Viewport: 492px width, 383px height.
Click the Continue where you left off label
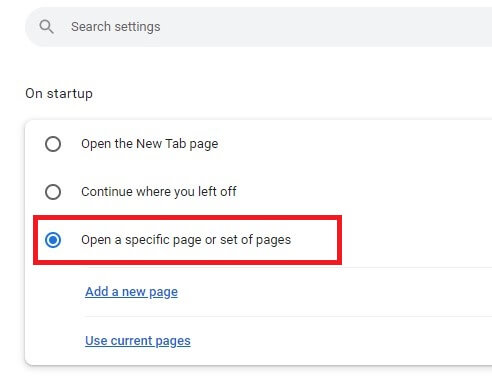[159, 192]
